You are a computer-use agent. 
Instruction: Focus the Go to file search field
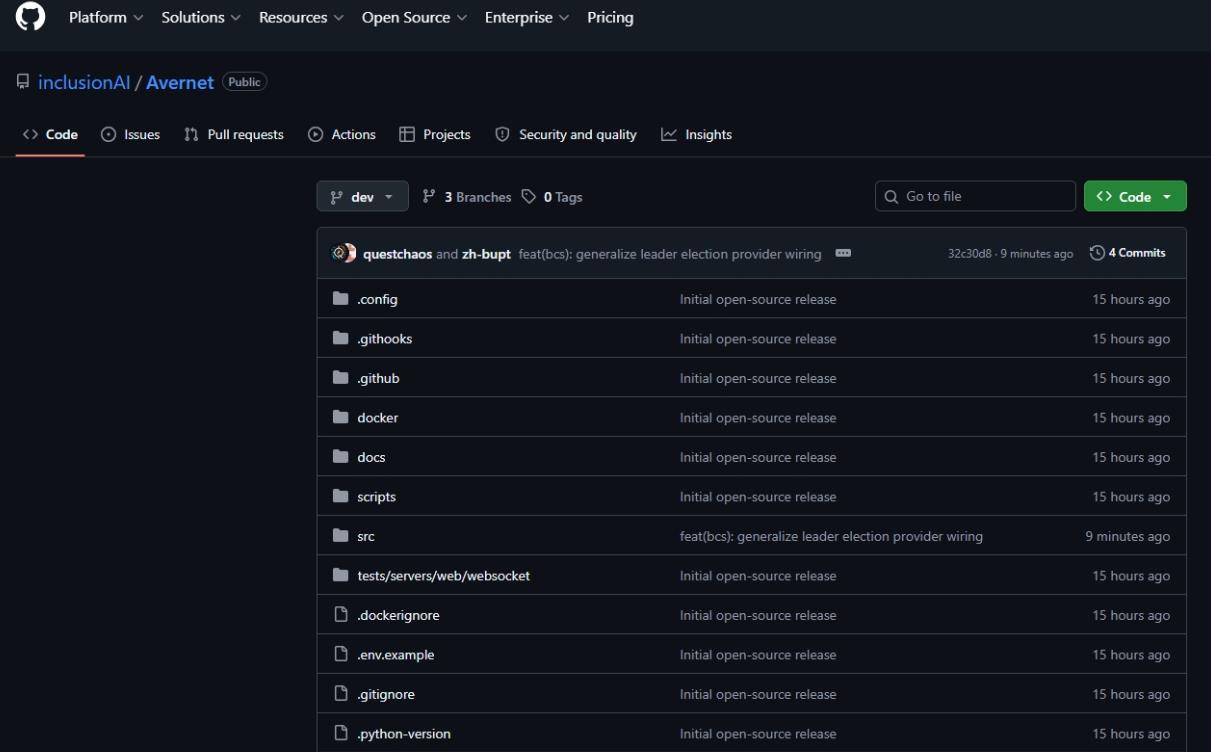tap(975, 197)
